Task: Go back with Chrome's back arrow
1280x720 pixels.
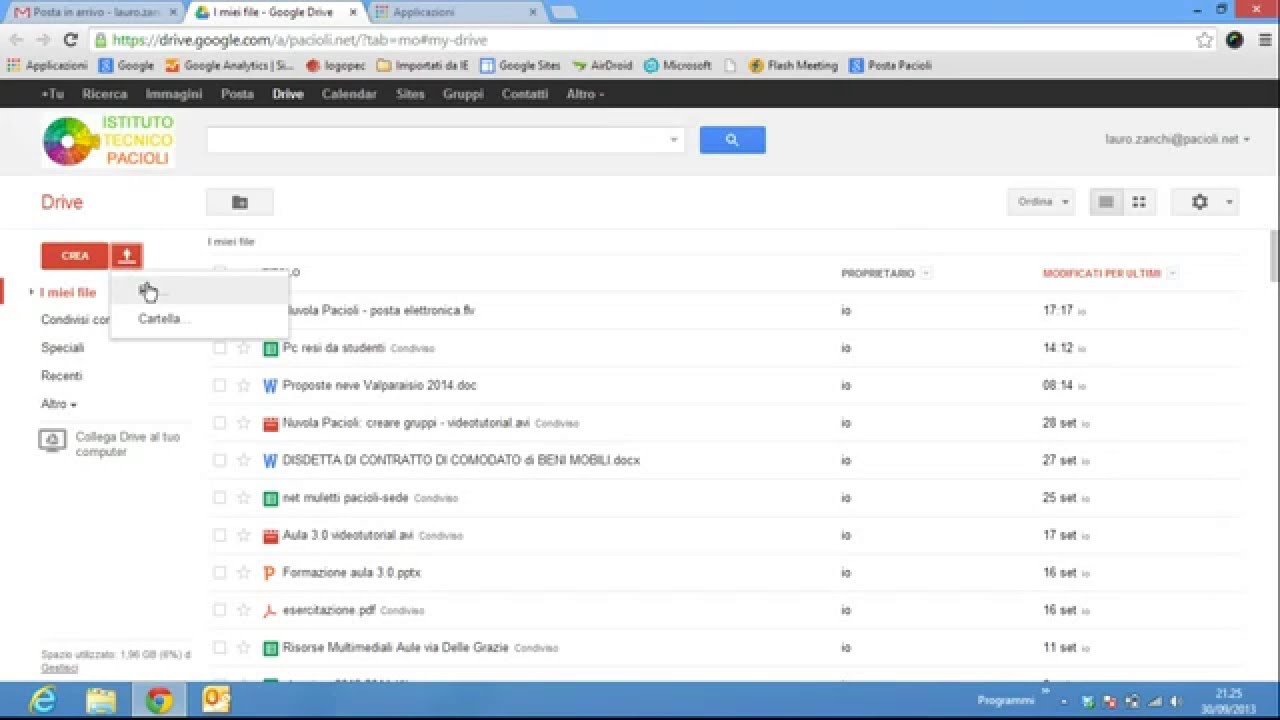Action: point(16,40)
